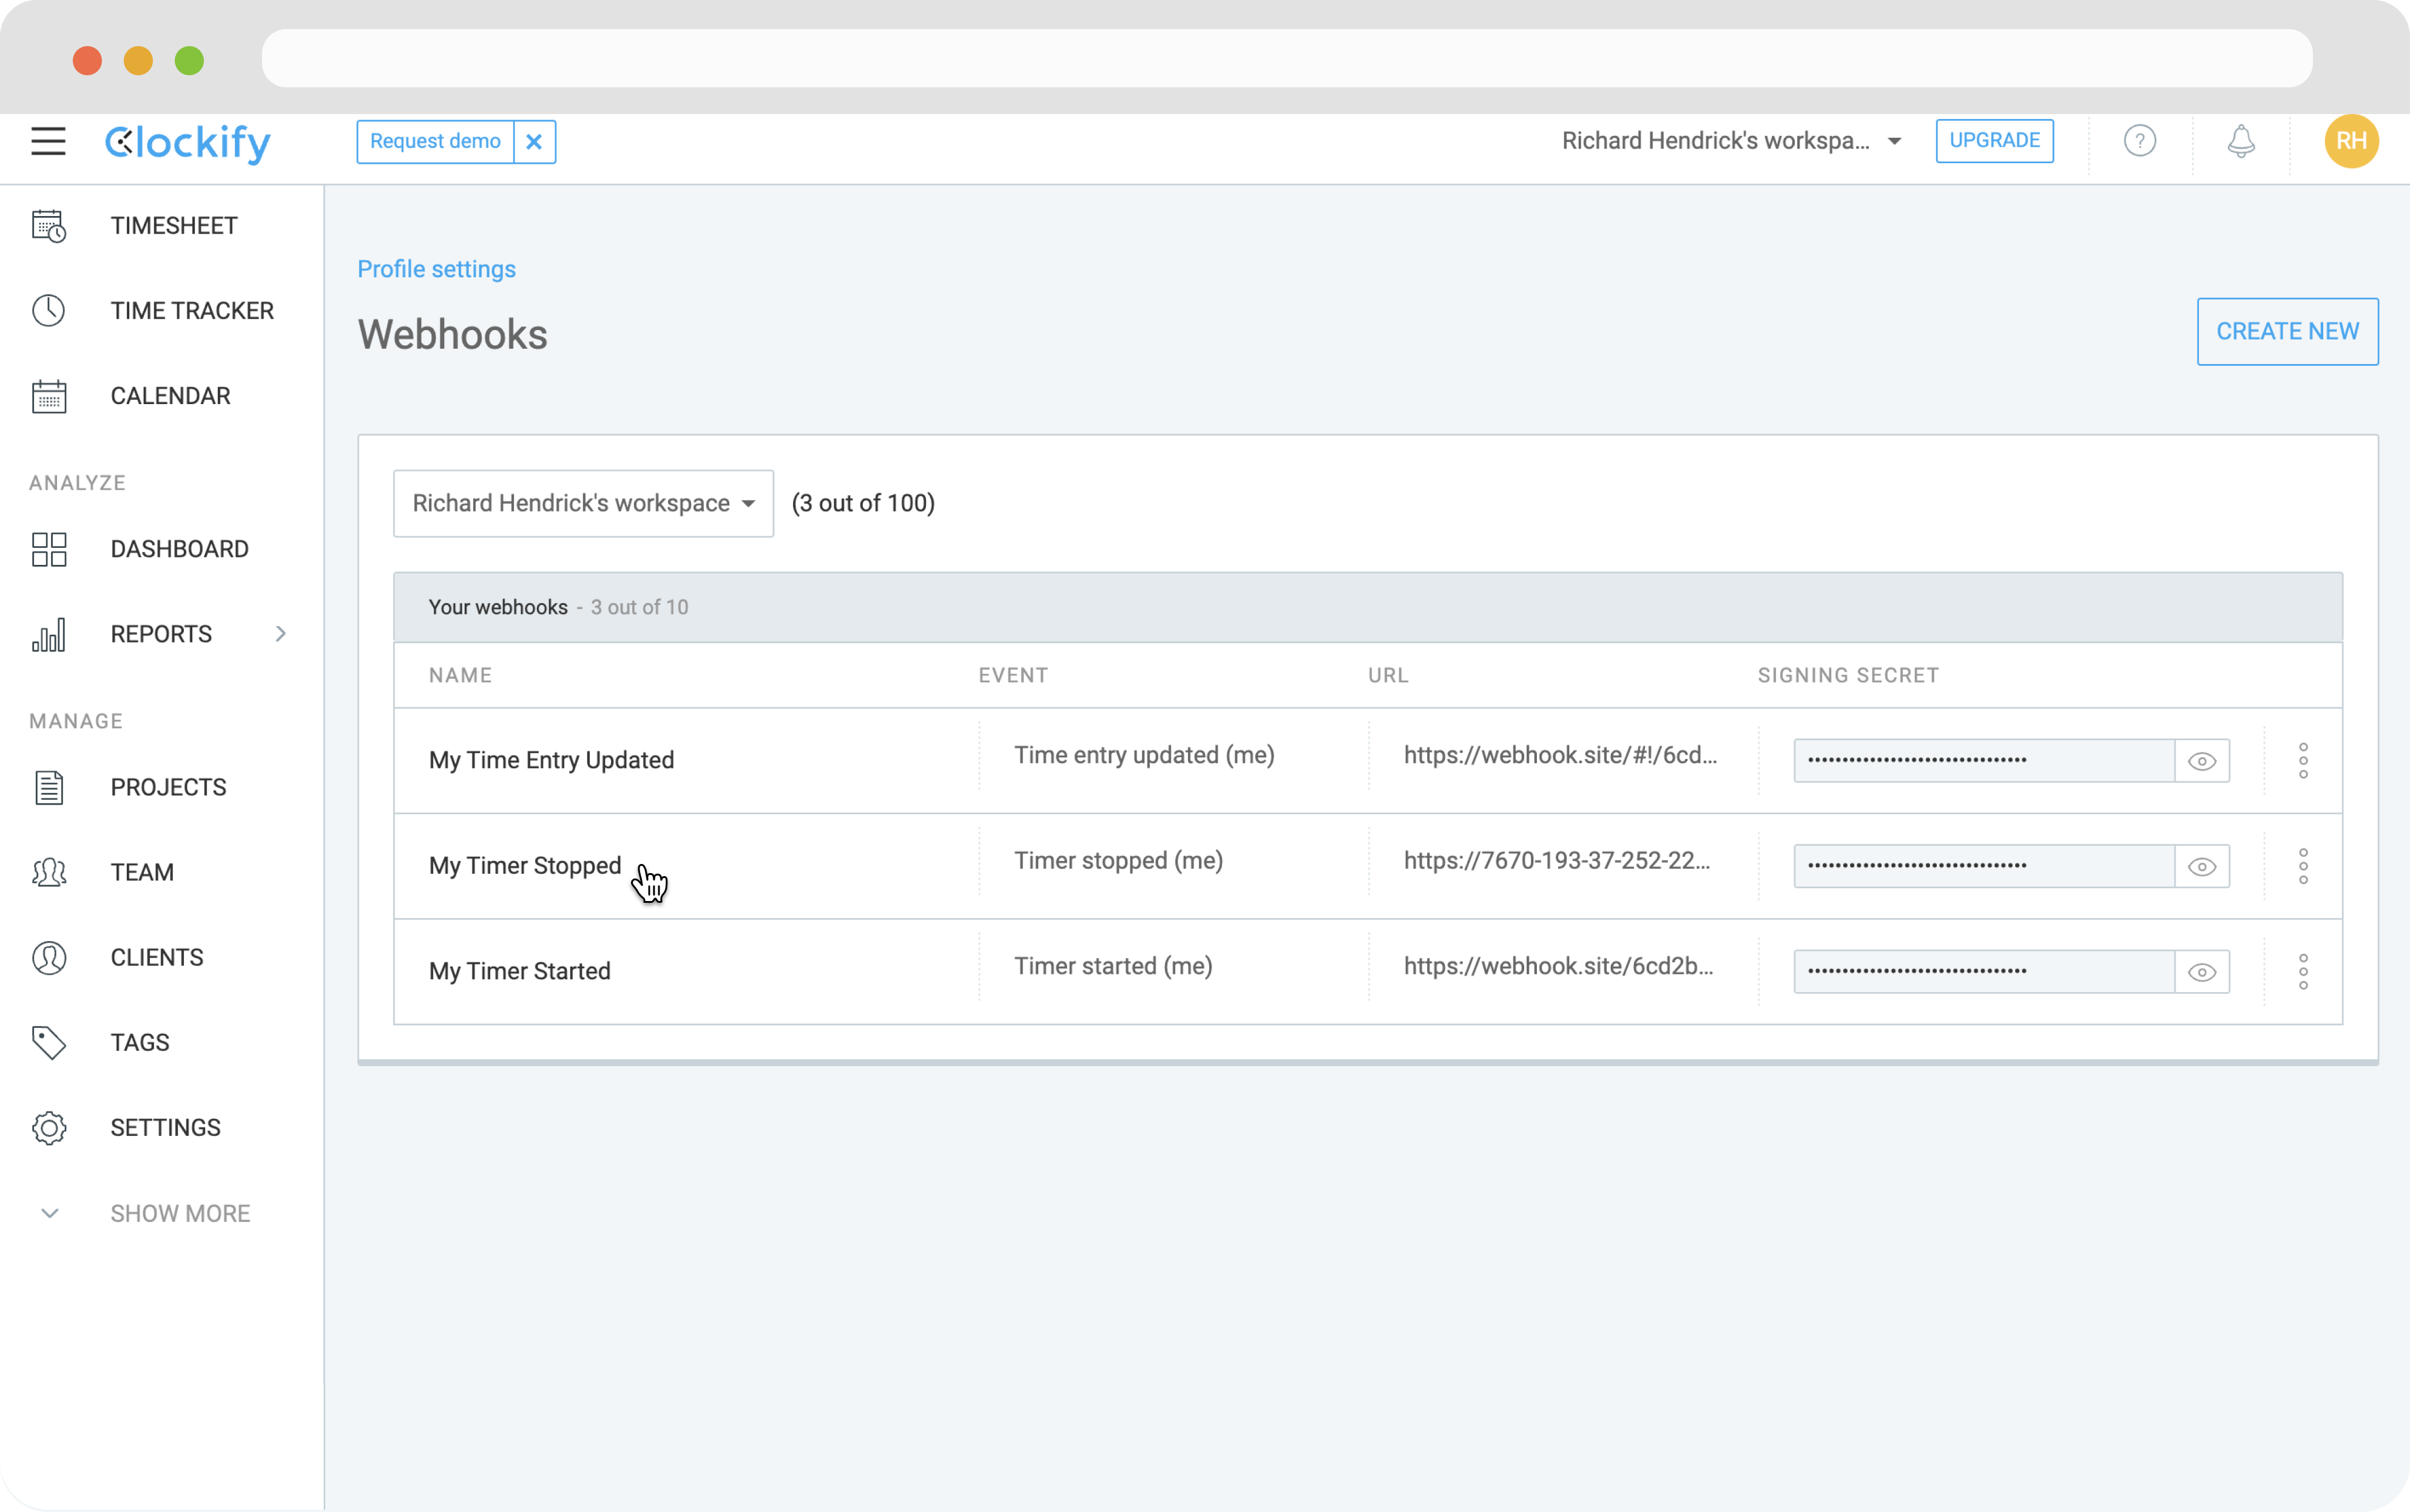This screenshot has height=1512, width=2410.
Task: Reveal signing secret for My Timer Started
Action: pos(2201,972)
